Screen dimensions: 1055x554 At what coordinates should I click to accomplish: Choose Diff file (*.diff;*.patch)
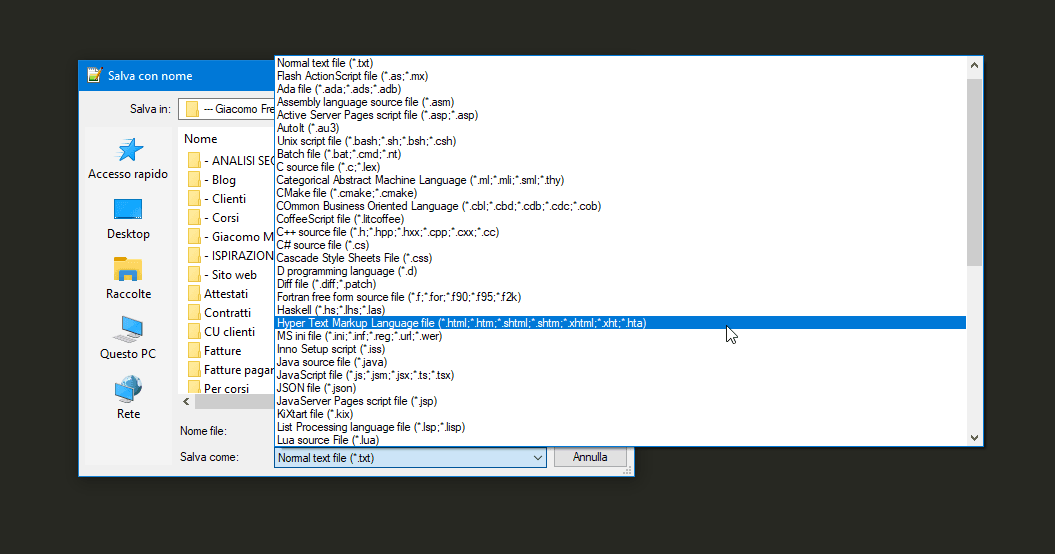(x=620, y=284)
